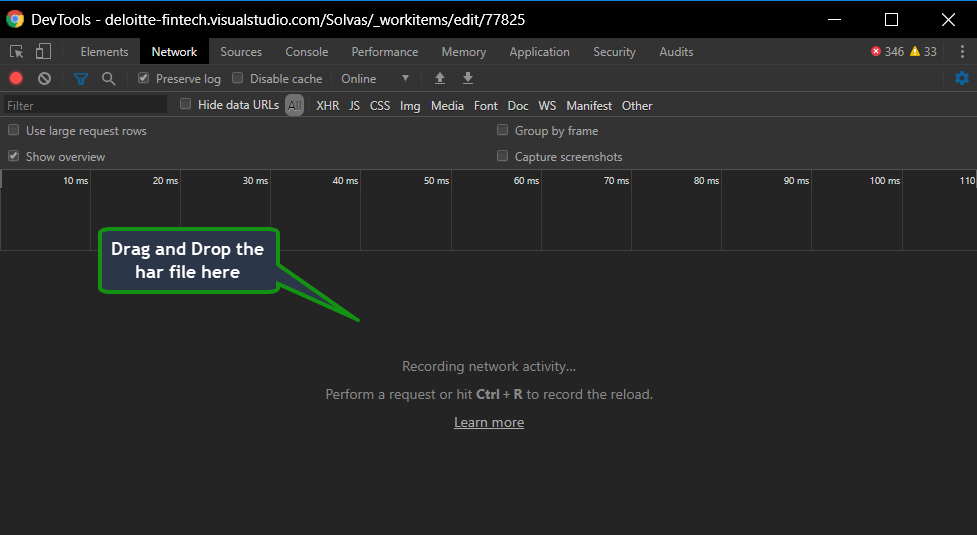Click the 'Recording network activity...' text
Image resolution: width=977 pixels, height=535 pixels.
click(x=489, y=366)
